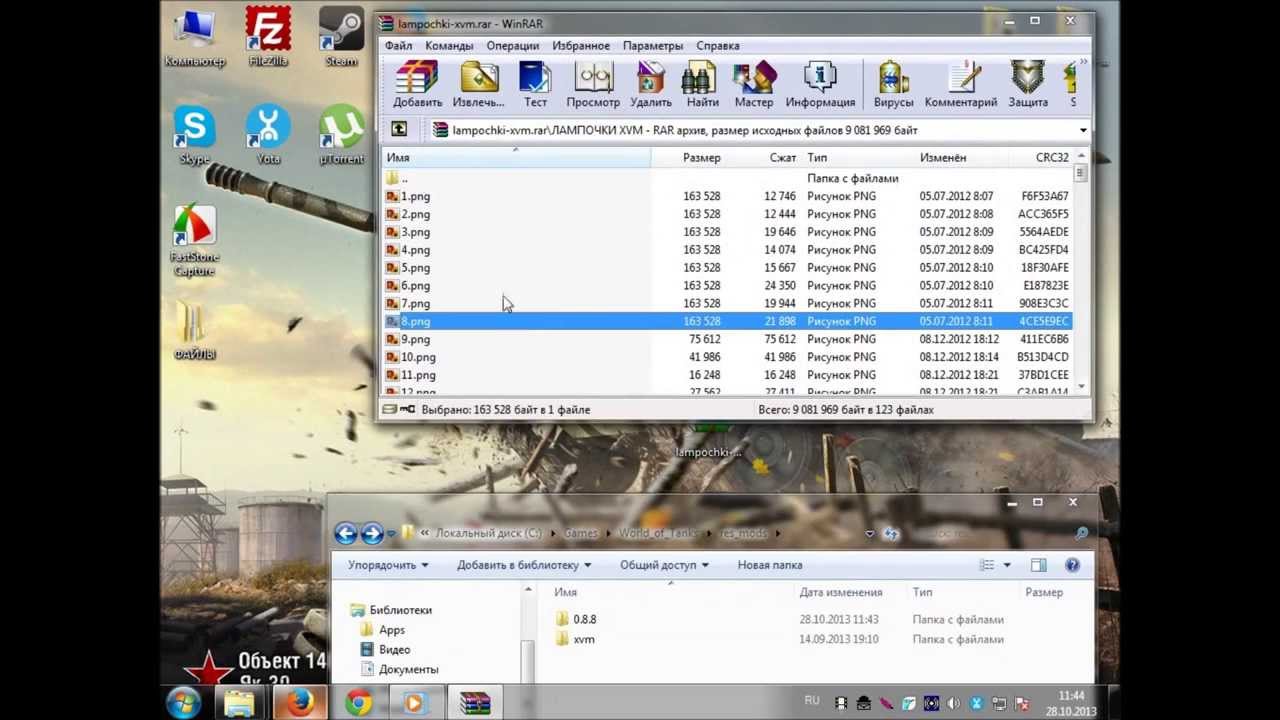1280x720 pixels.
Task: Go up one folder in WinRAR
Action: 399,129
